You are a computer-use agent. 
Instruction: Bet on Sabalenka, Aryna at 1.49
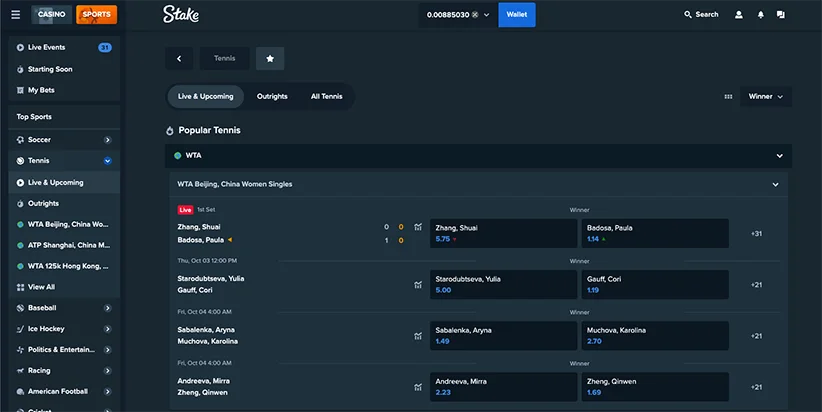coord(503,336)
